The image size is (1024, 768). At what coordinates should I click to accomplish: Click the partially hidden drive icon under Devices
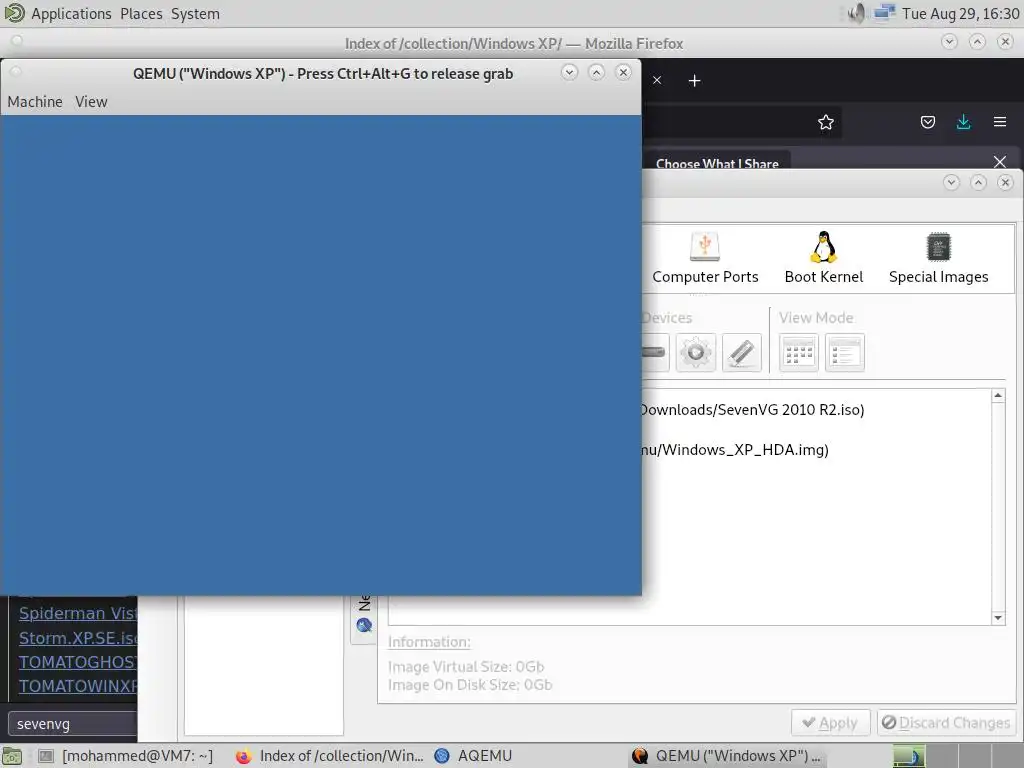tap(655, 353)
